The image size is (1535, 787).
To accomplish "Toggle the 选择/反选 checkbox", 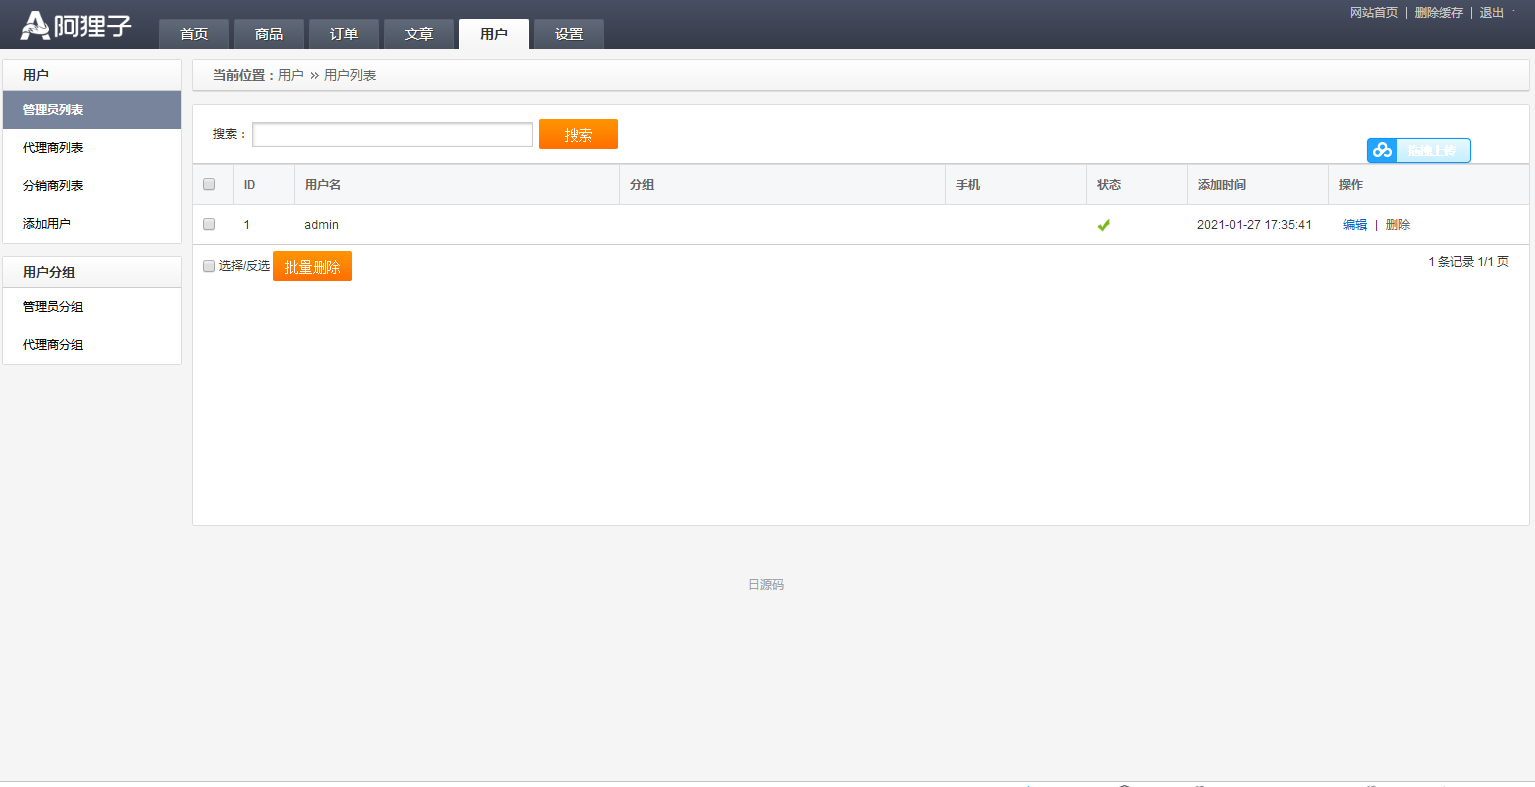I will click(x=209, y=266).
